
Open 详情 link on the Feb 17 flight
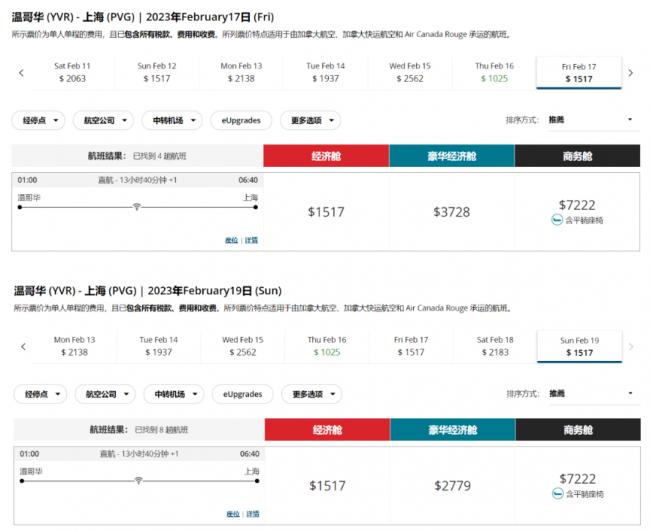tap(251, 240)
